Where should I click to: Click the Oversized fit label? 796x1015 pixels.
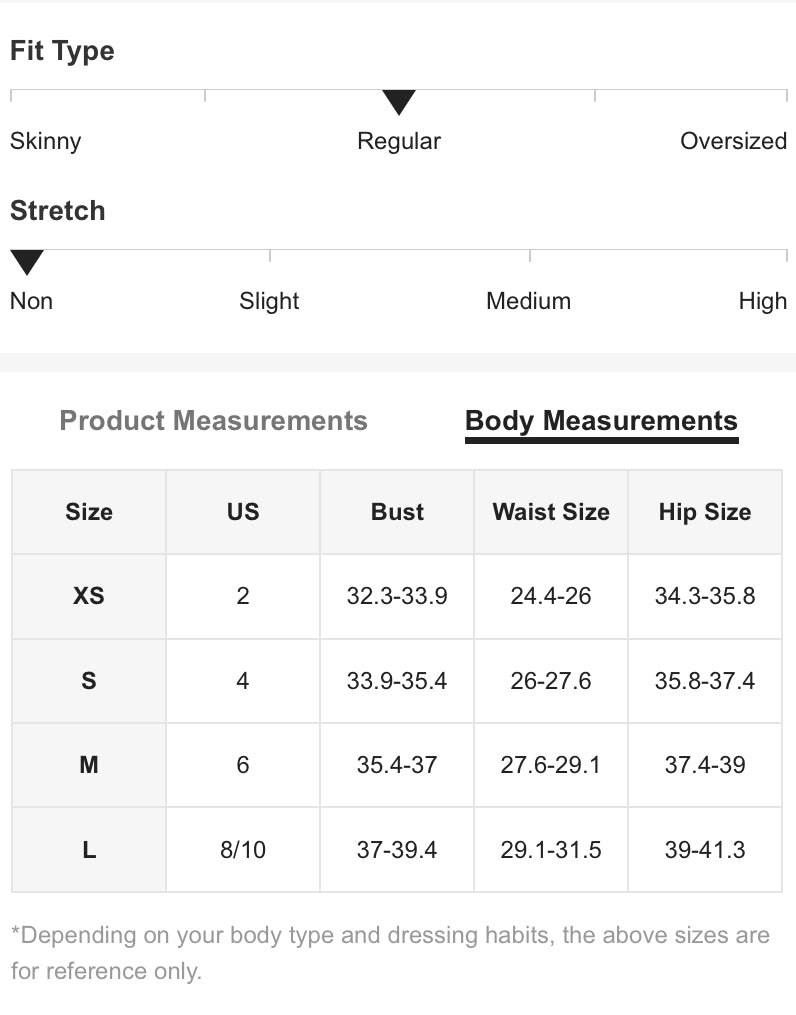click(x=733, y=141)
